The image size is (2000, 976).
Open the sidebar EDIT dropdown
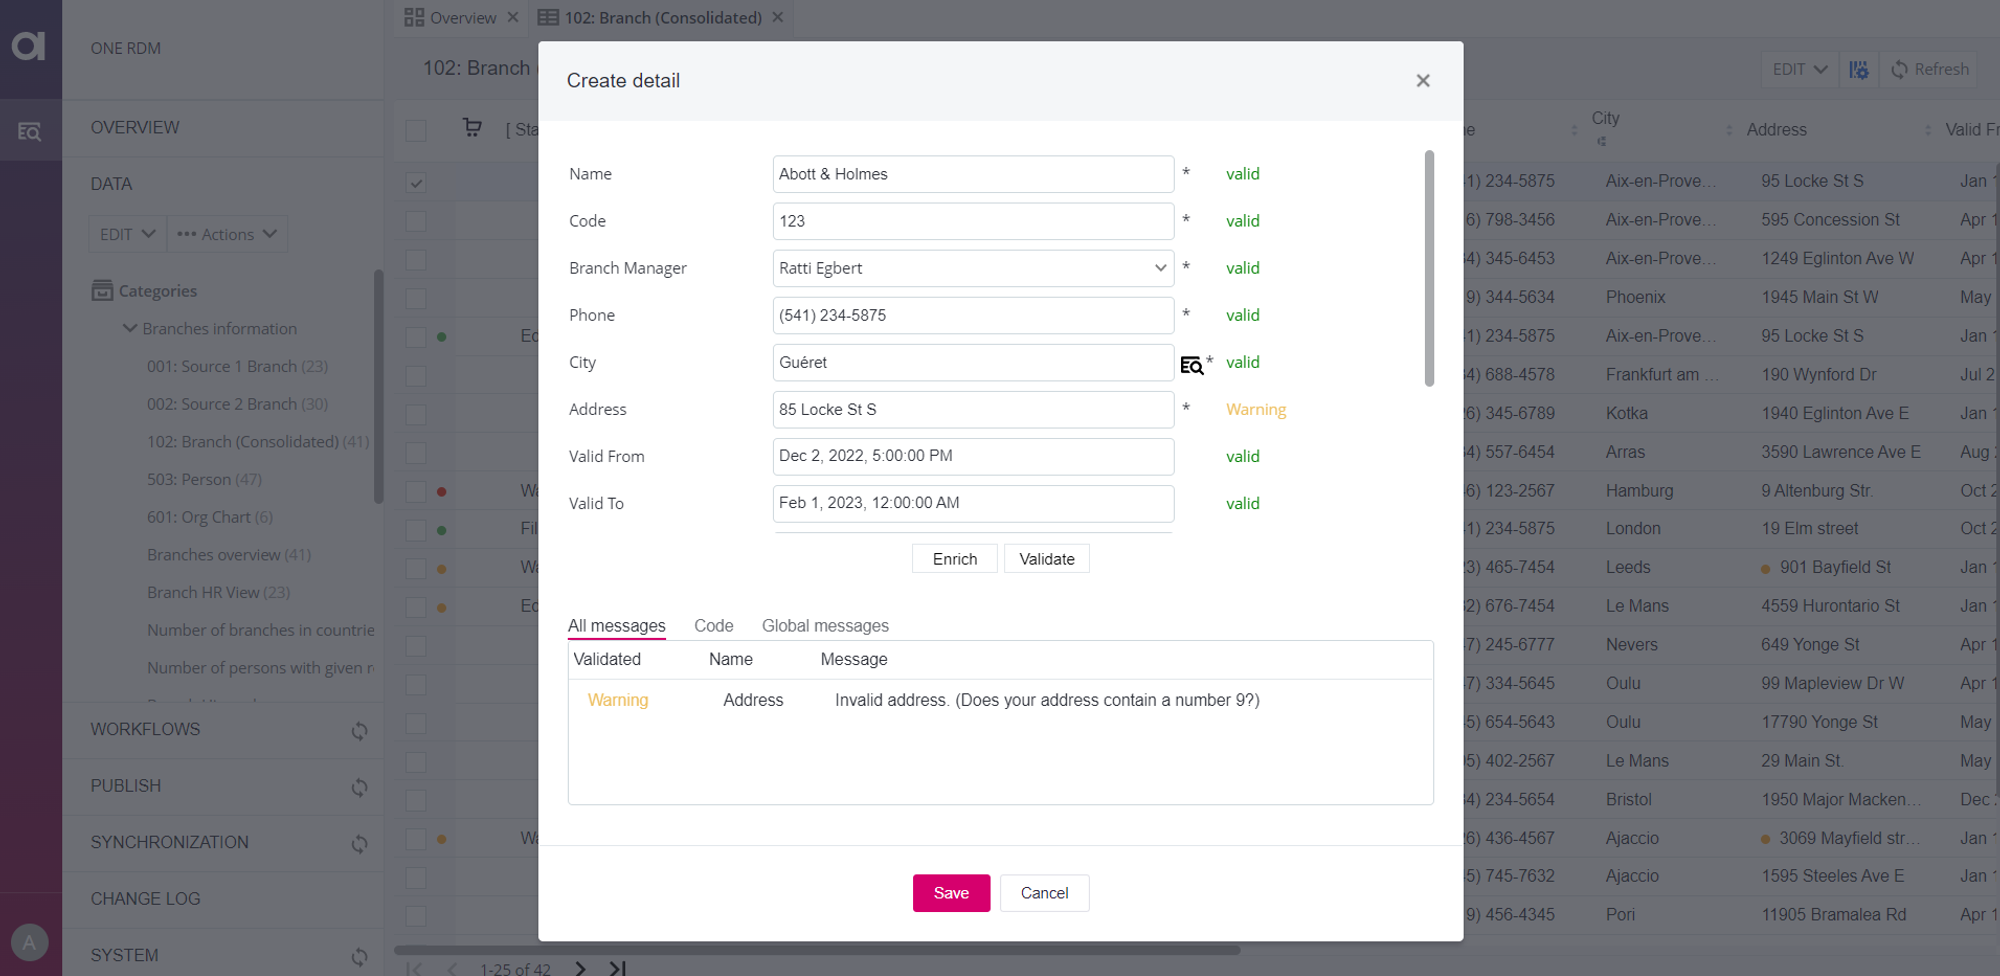pos(127,234)
